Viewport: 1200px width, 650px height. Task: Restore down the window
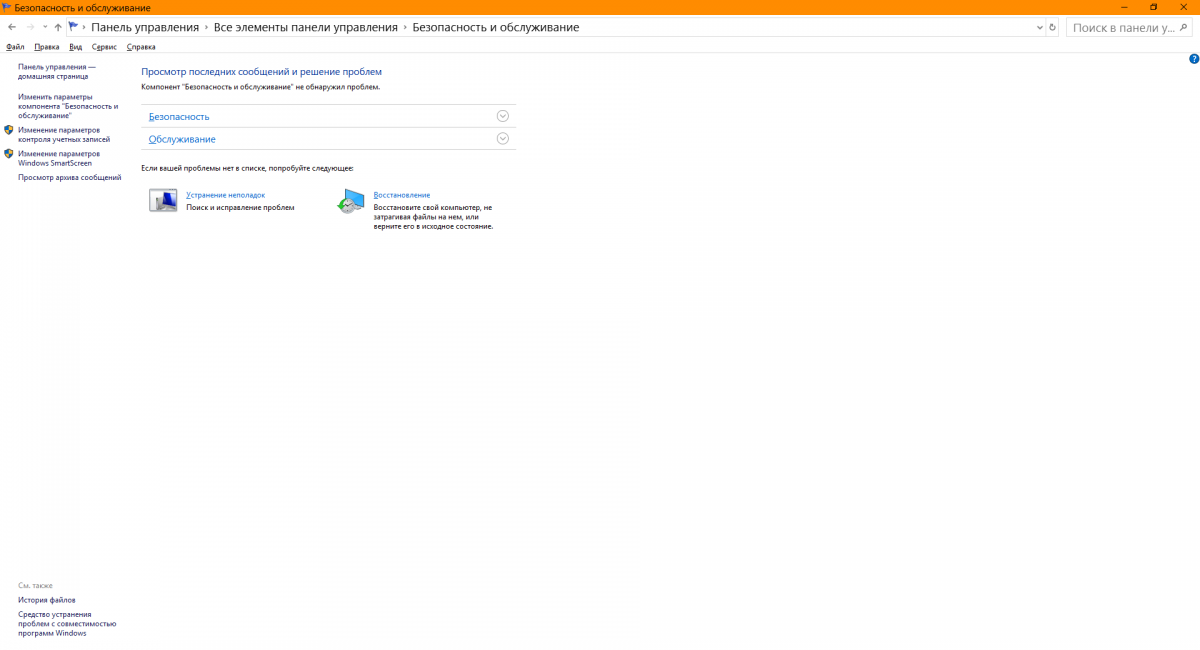pyautogui.click(x=1153, y=7)
